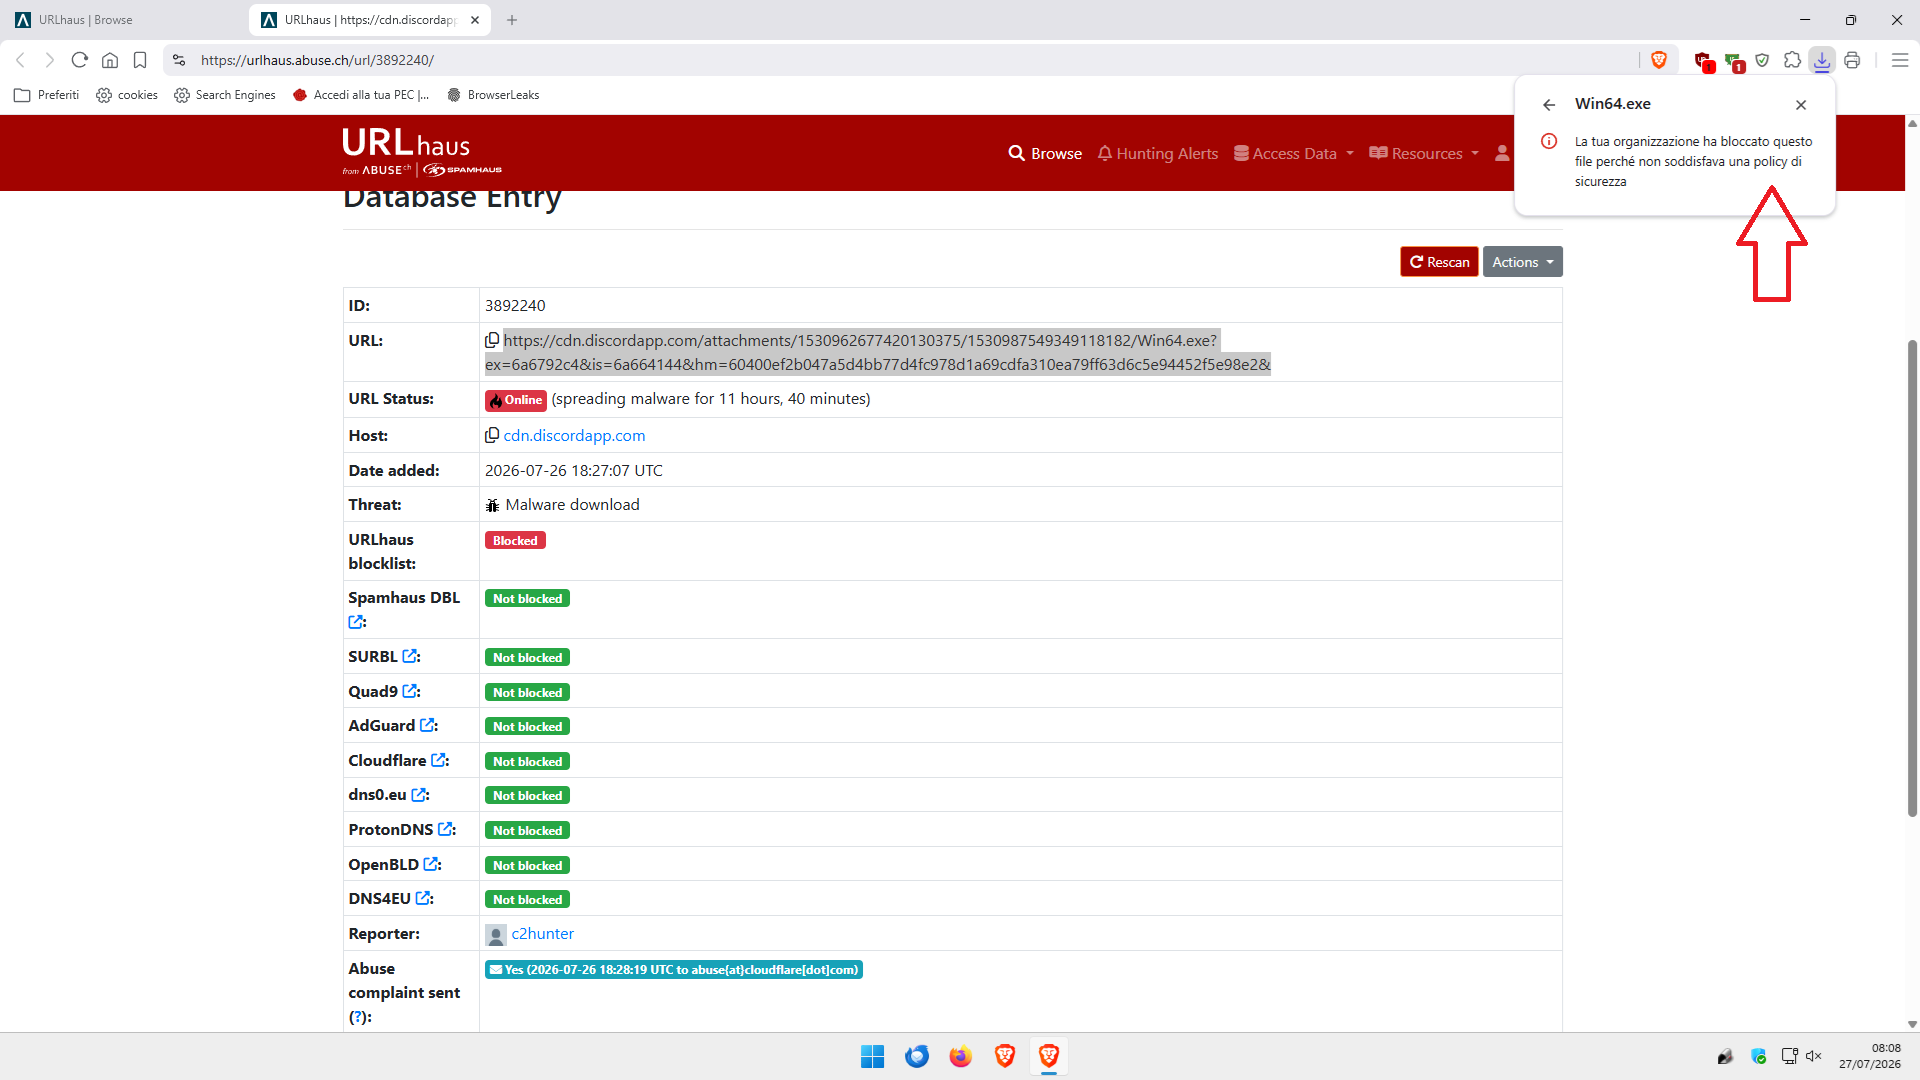This screenshot has width=1920, height=1080.
Task: Click the muted volume icon in system tray
Action: (x=1814, y=1056)
